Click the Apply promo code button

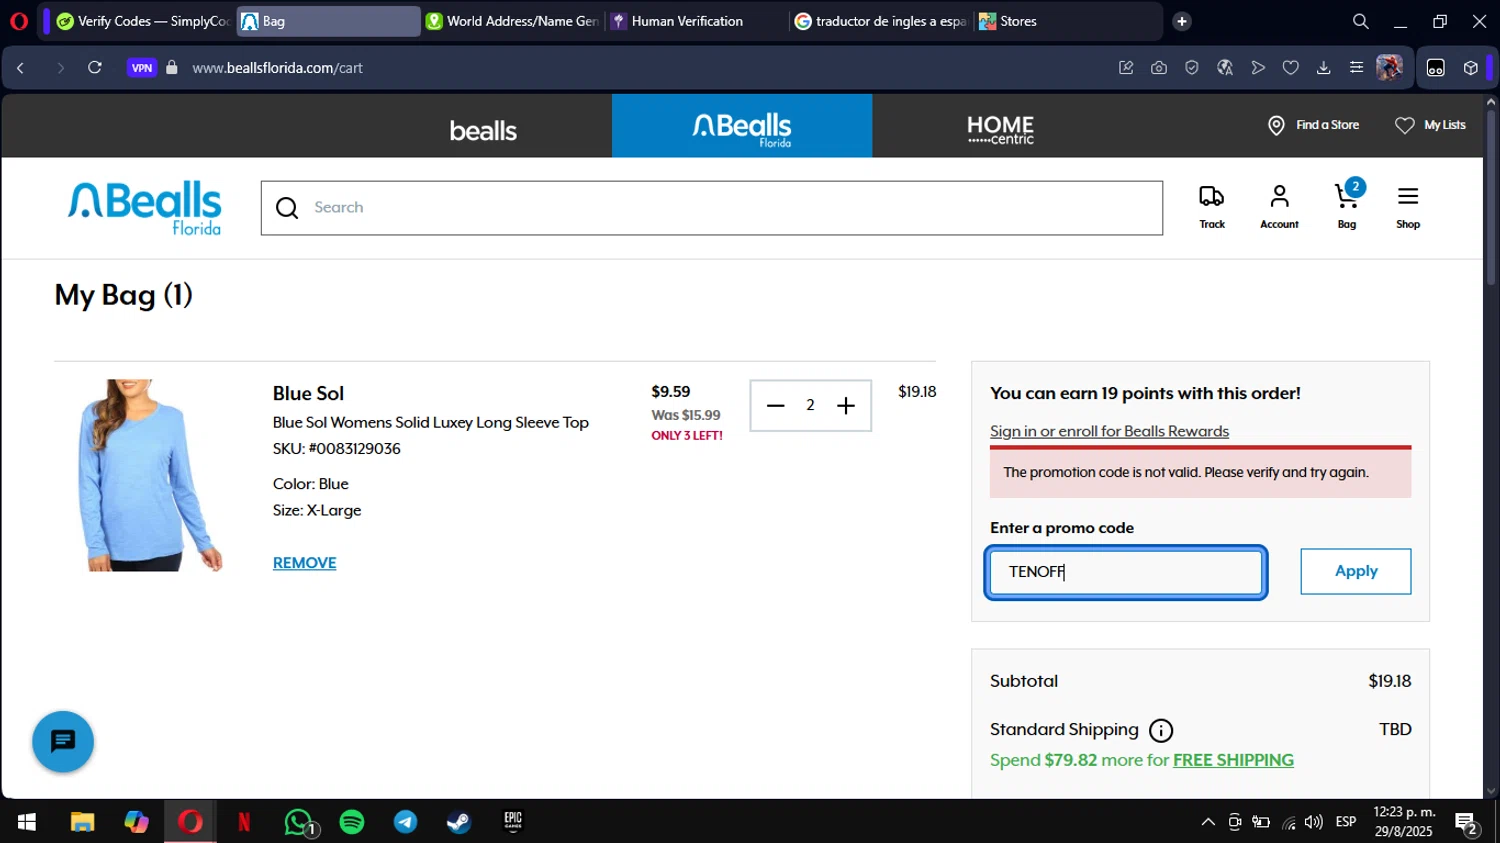coord(1356,571)
